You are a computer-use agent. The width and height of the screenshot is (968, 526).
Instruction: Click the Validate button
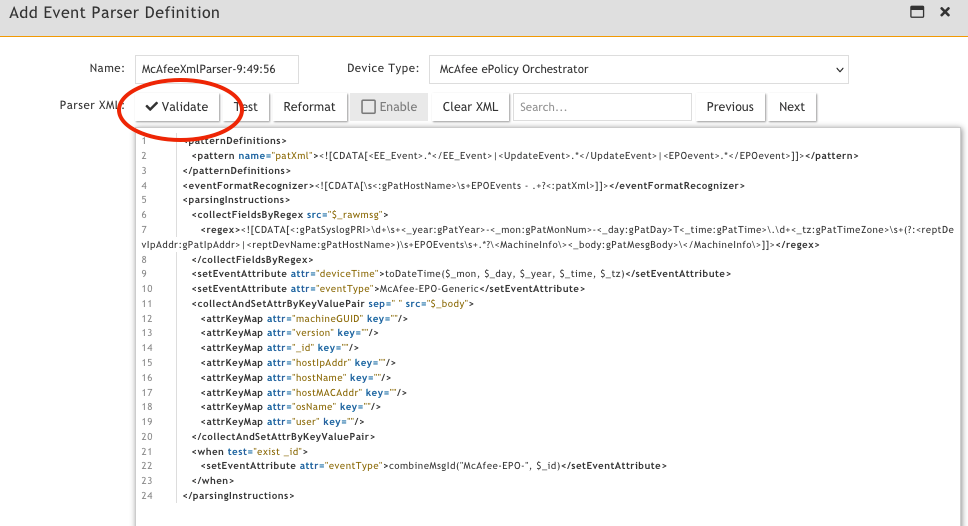pos(177,107)
